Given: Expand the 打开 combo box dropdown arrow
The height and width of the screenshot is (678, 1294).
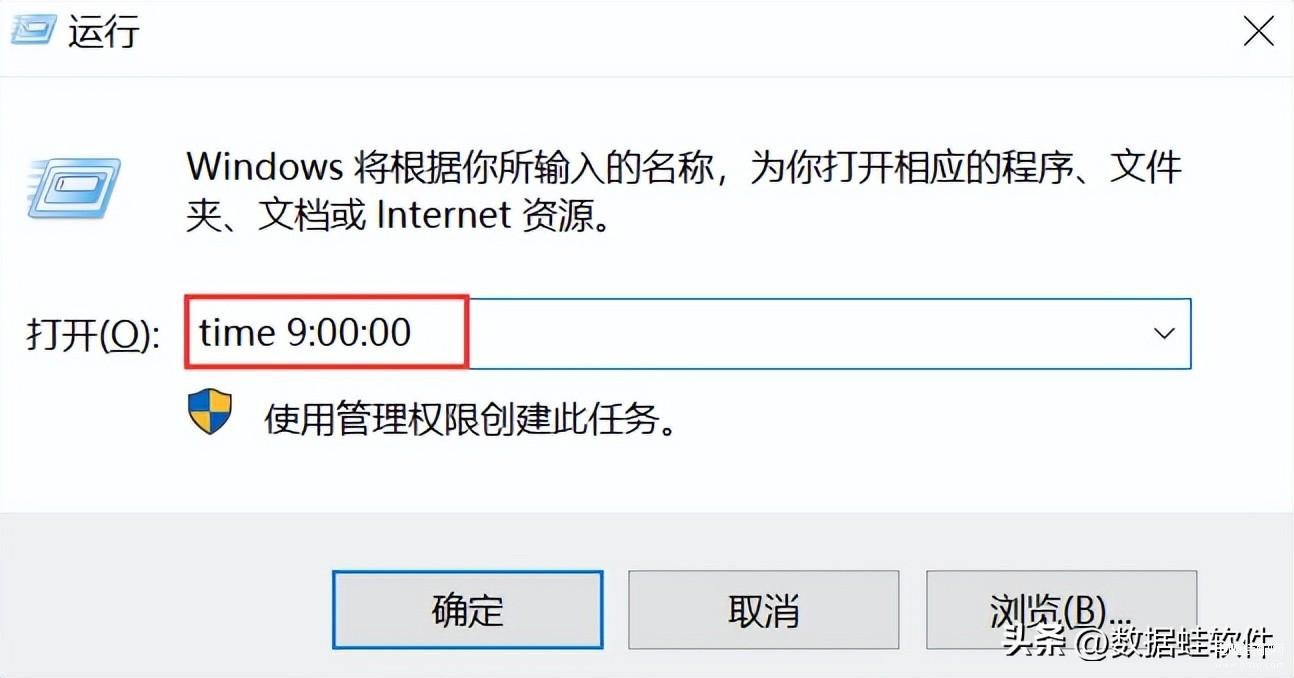Looking at the screenshot, I should pyautogui.click(x=1164, y=333).
